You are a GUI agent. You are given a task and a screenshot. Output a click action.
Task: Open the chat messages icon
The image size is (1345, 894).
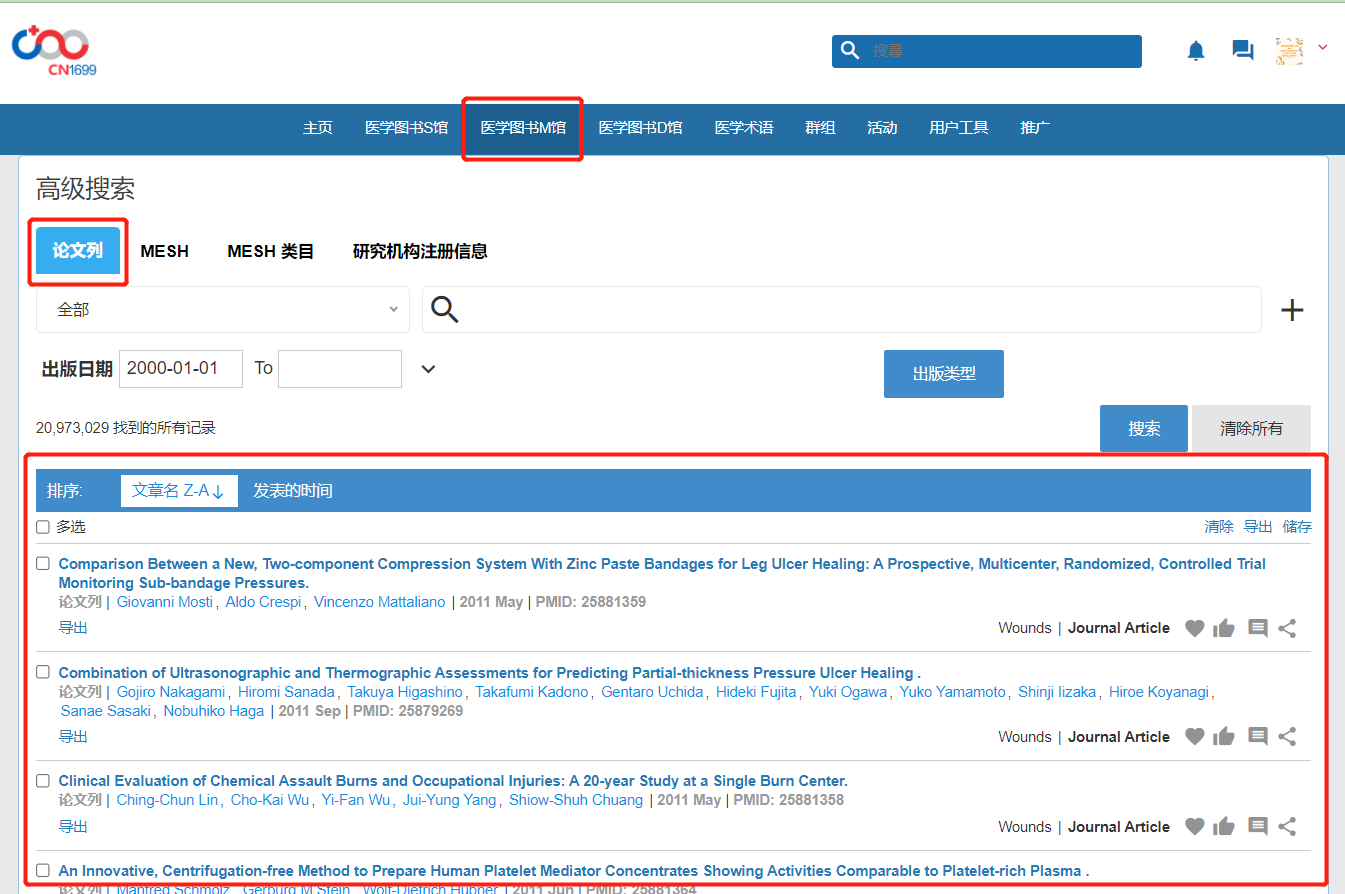point(1243,51)
